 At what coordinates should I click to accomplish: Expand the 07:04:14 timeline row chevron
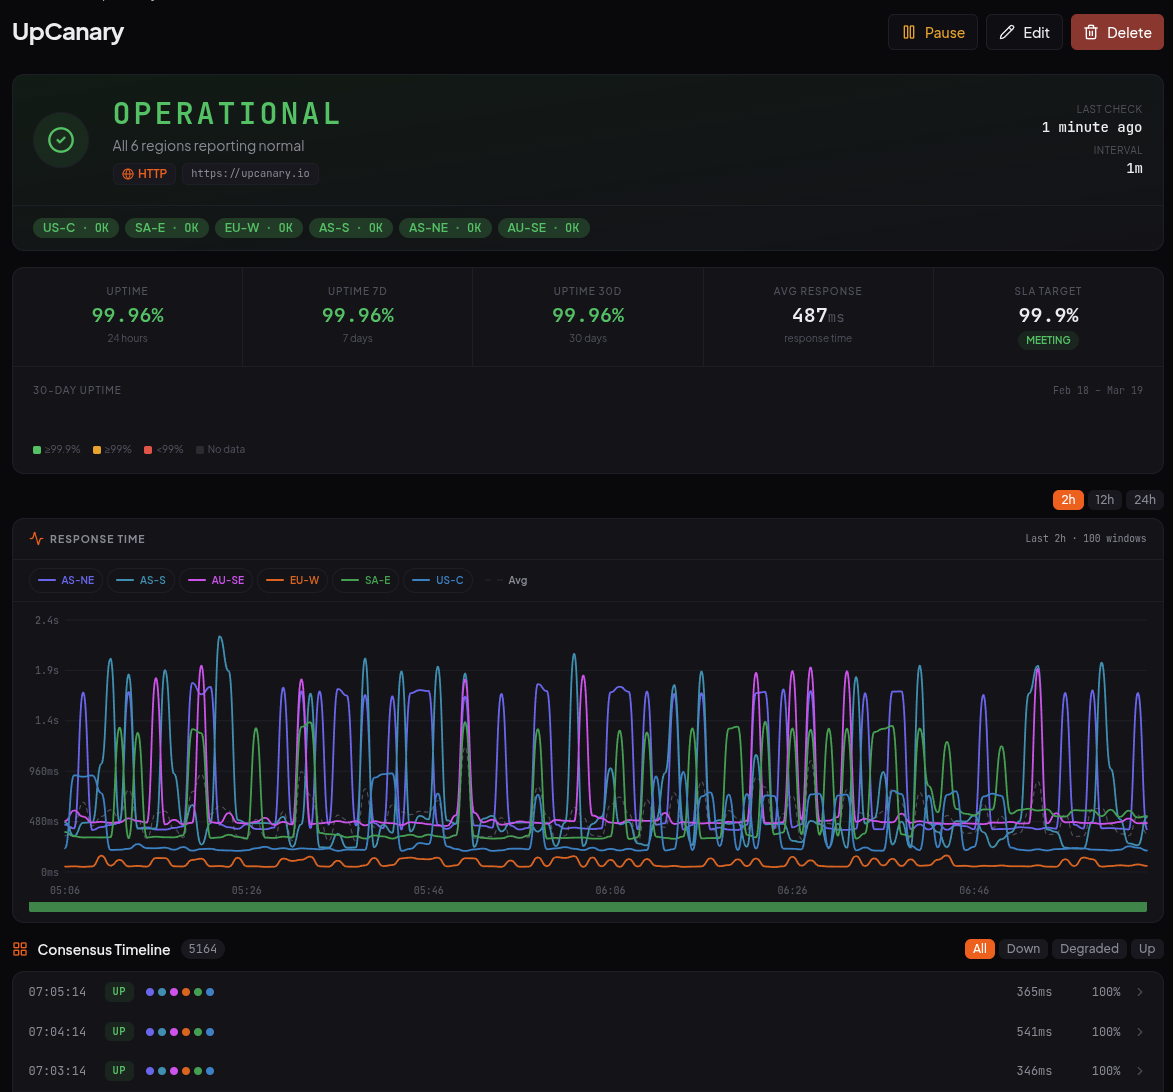coord(1140,1031)
